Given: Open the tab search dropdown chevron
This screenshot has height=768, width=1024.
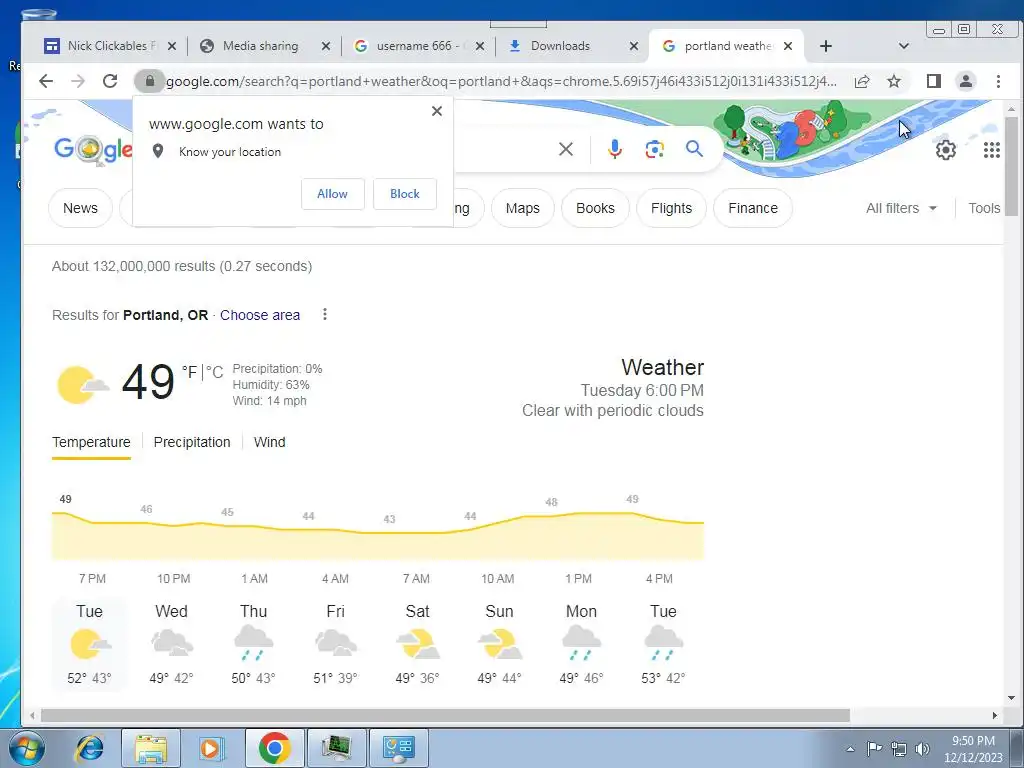Looking at the screenshot, I should [904, 46].
